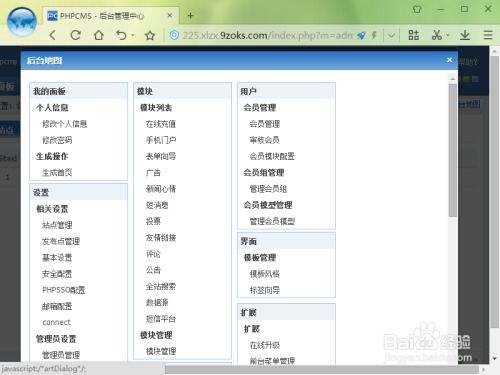Screen dimensions: 500x375
Task: Open the address bar dropdown chevron
Action: (x=391, y=35)
